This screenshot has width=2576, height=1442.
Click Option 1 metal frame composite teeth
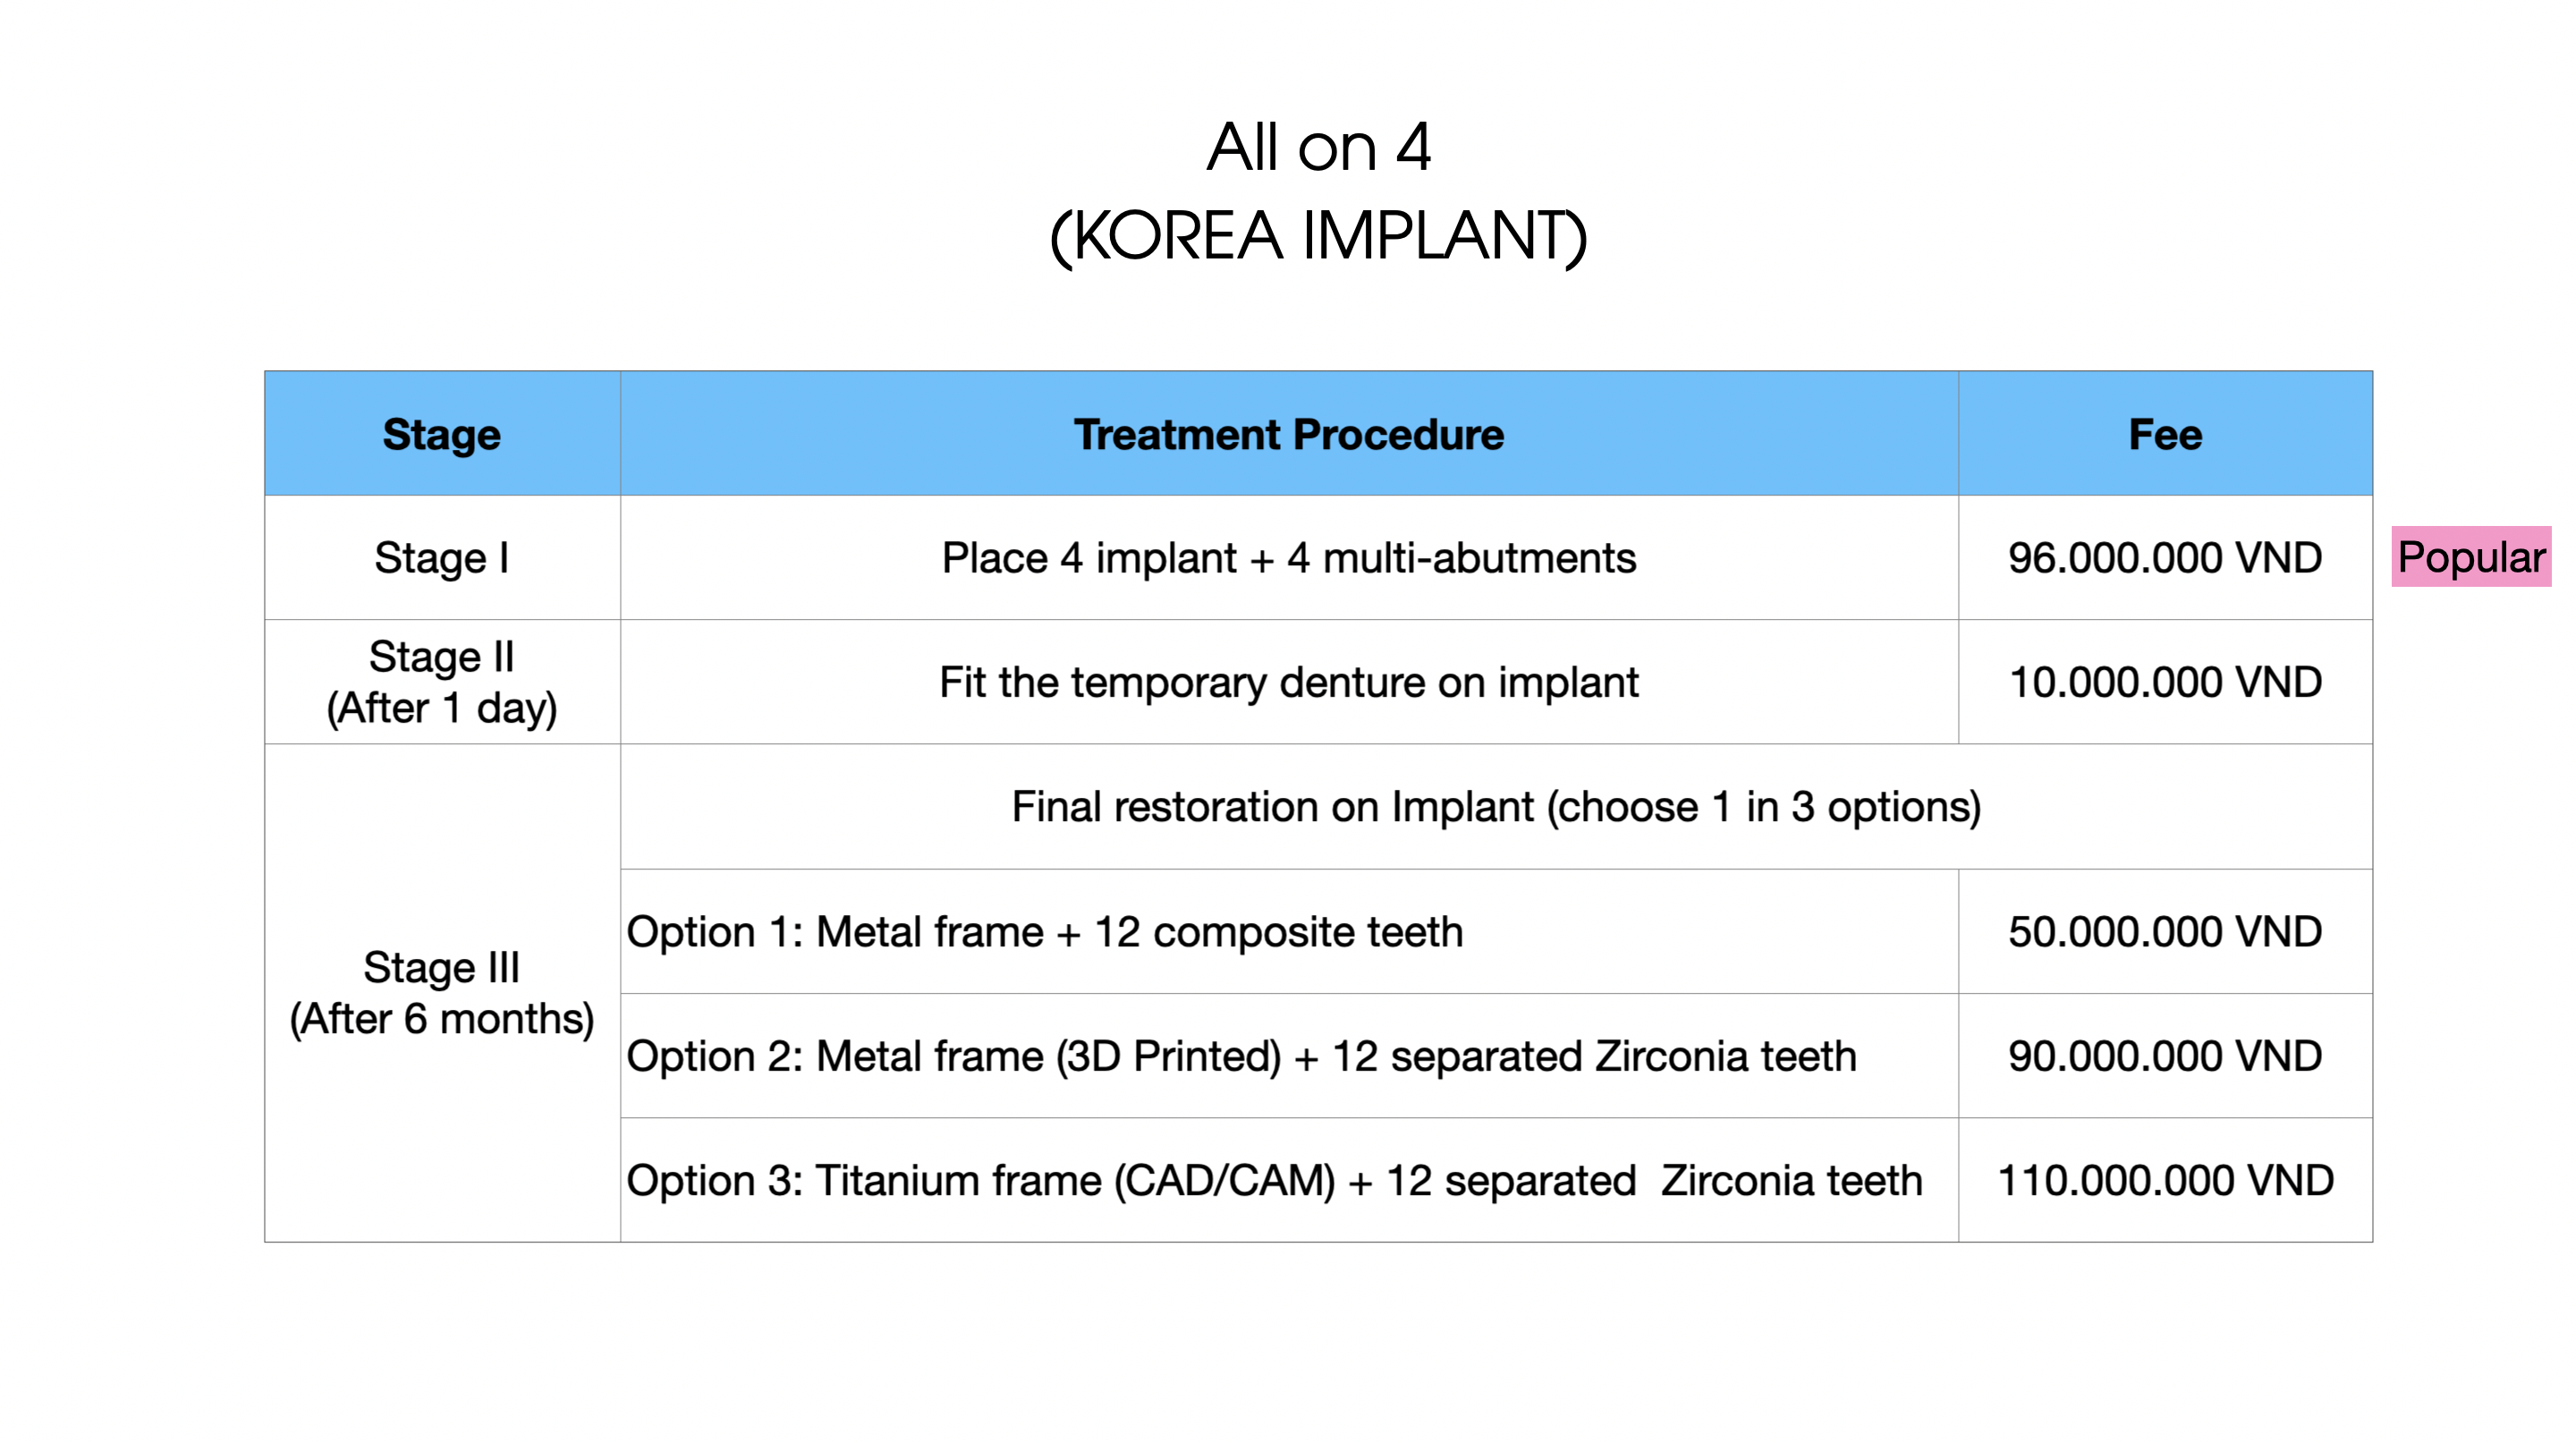1044,932
